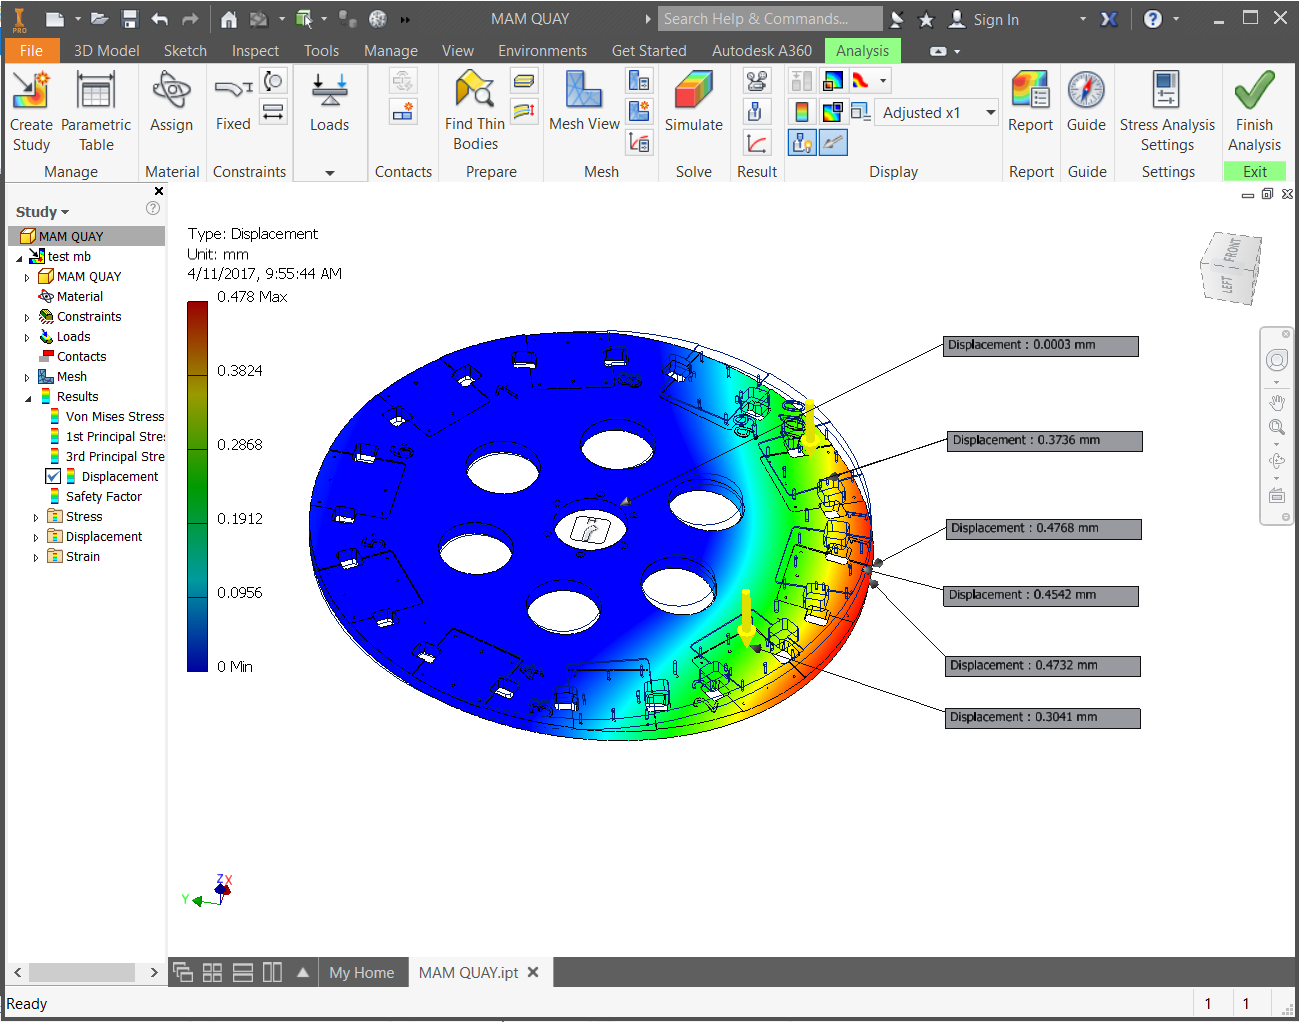The image size is (1299, 1022).
Task: Click the Sign In button
Action: (x=995, y=19)
